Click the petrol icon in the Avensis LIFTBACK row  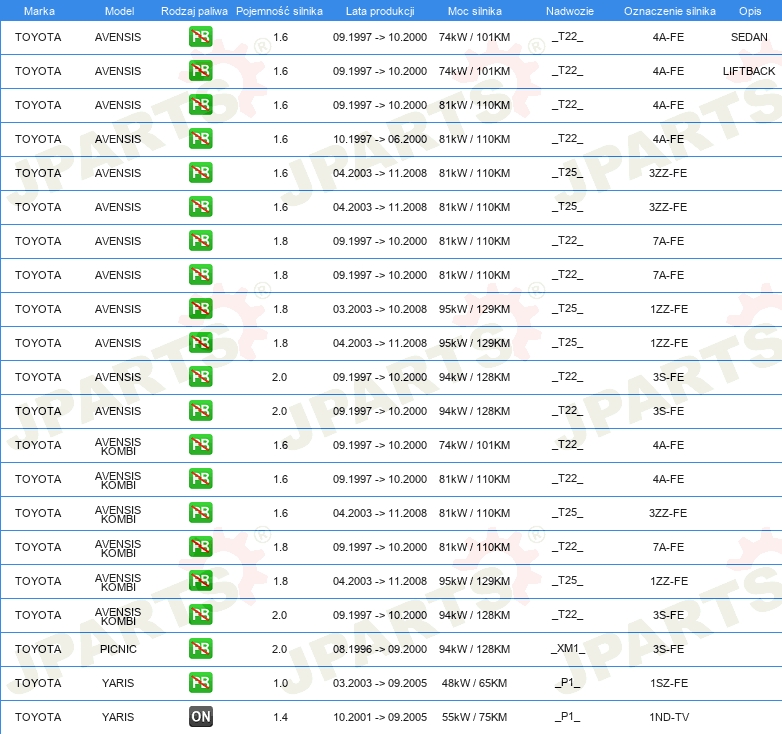click(x=201, y=71)
